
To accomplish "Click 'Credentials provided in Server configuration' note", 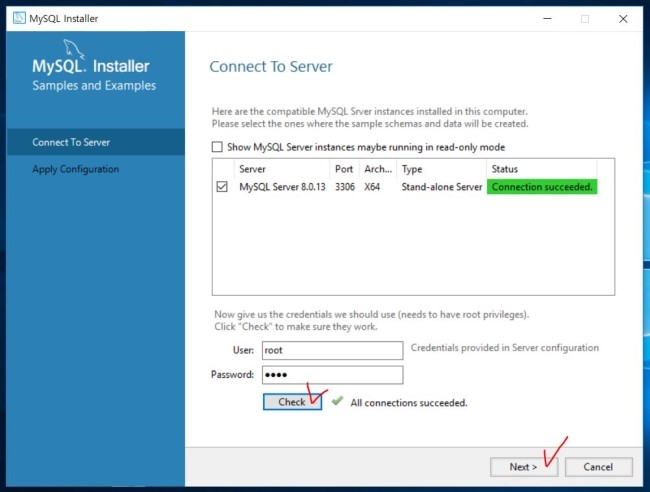I will click(x=505, y=348).
